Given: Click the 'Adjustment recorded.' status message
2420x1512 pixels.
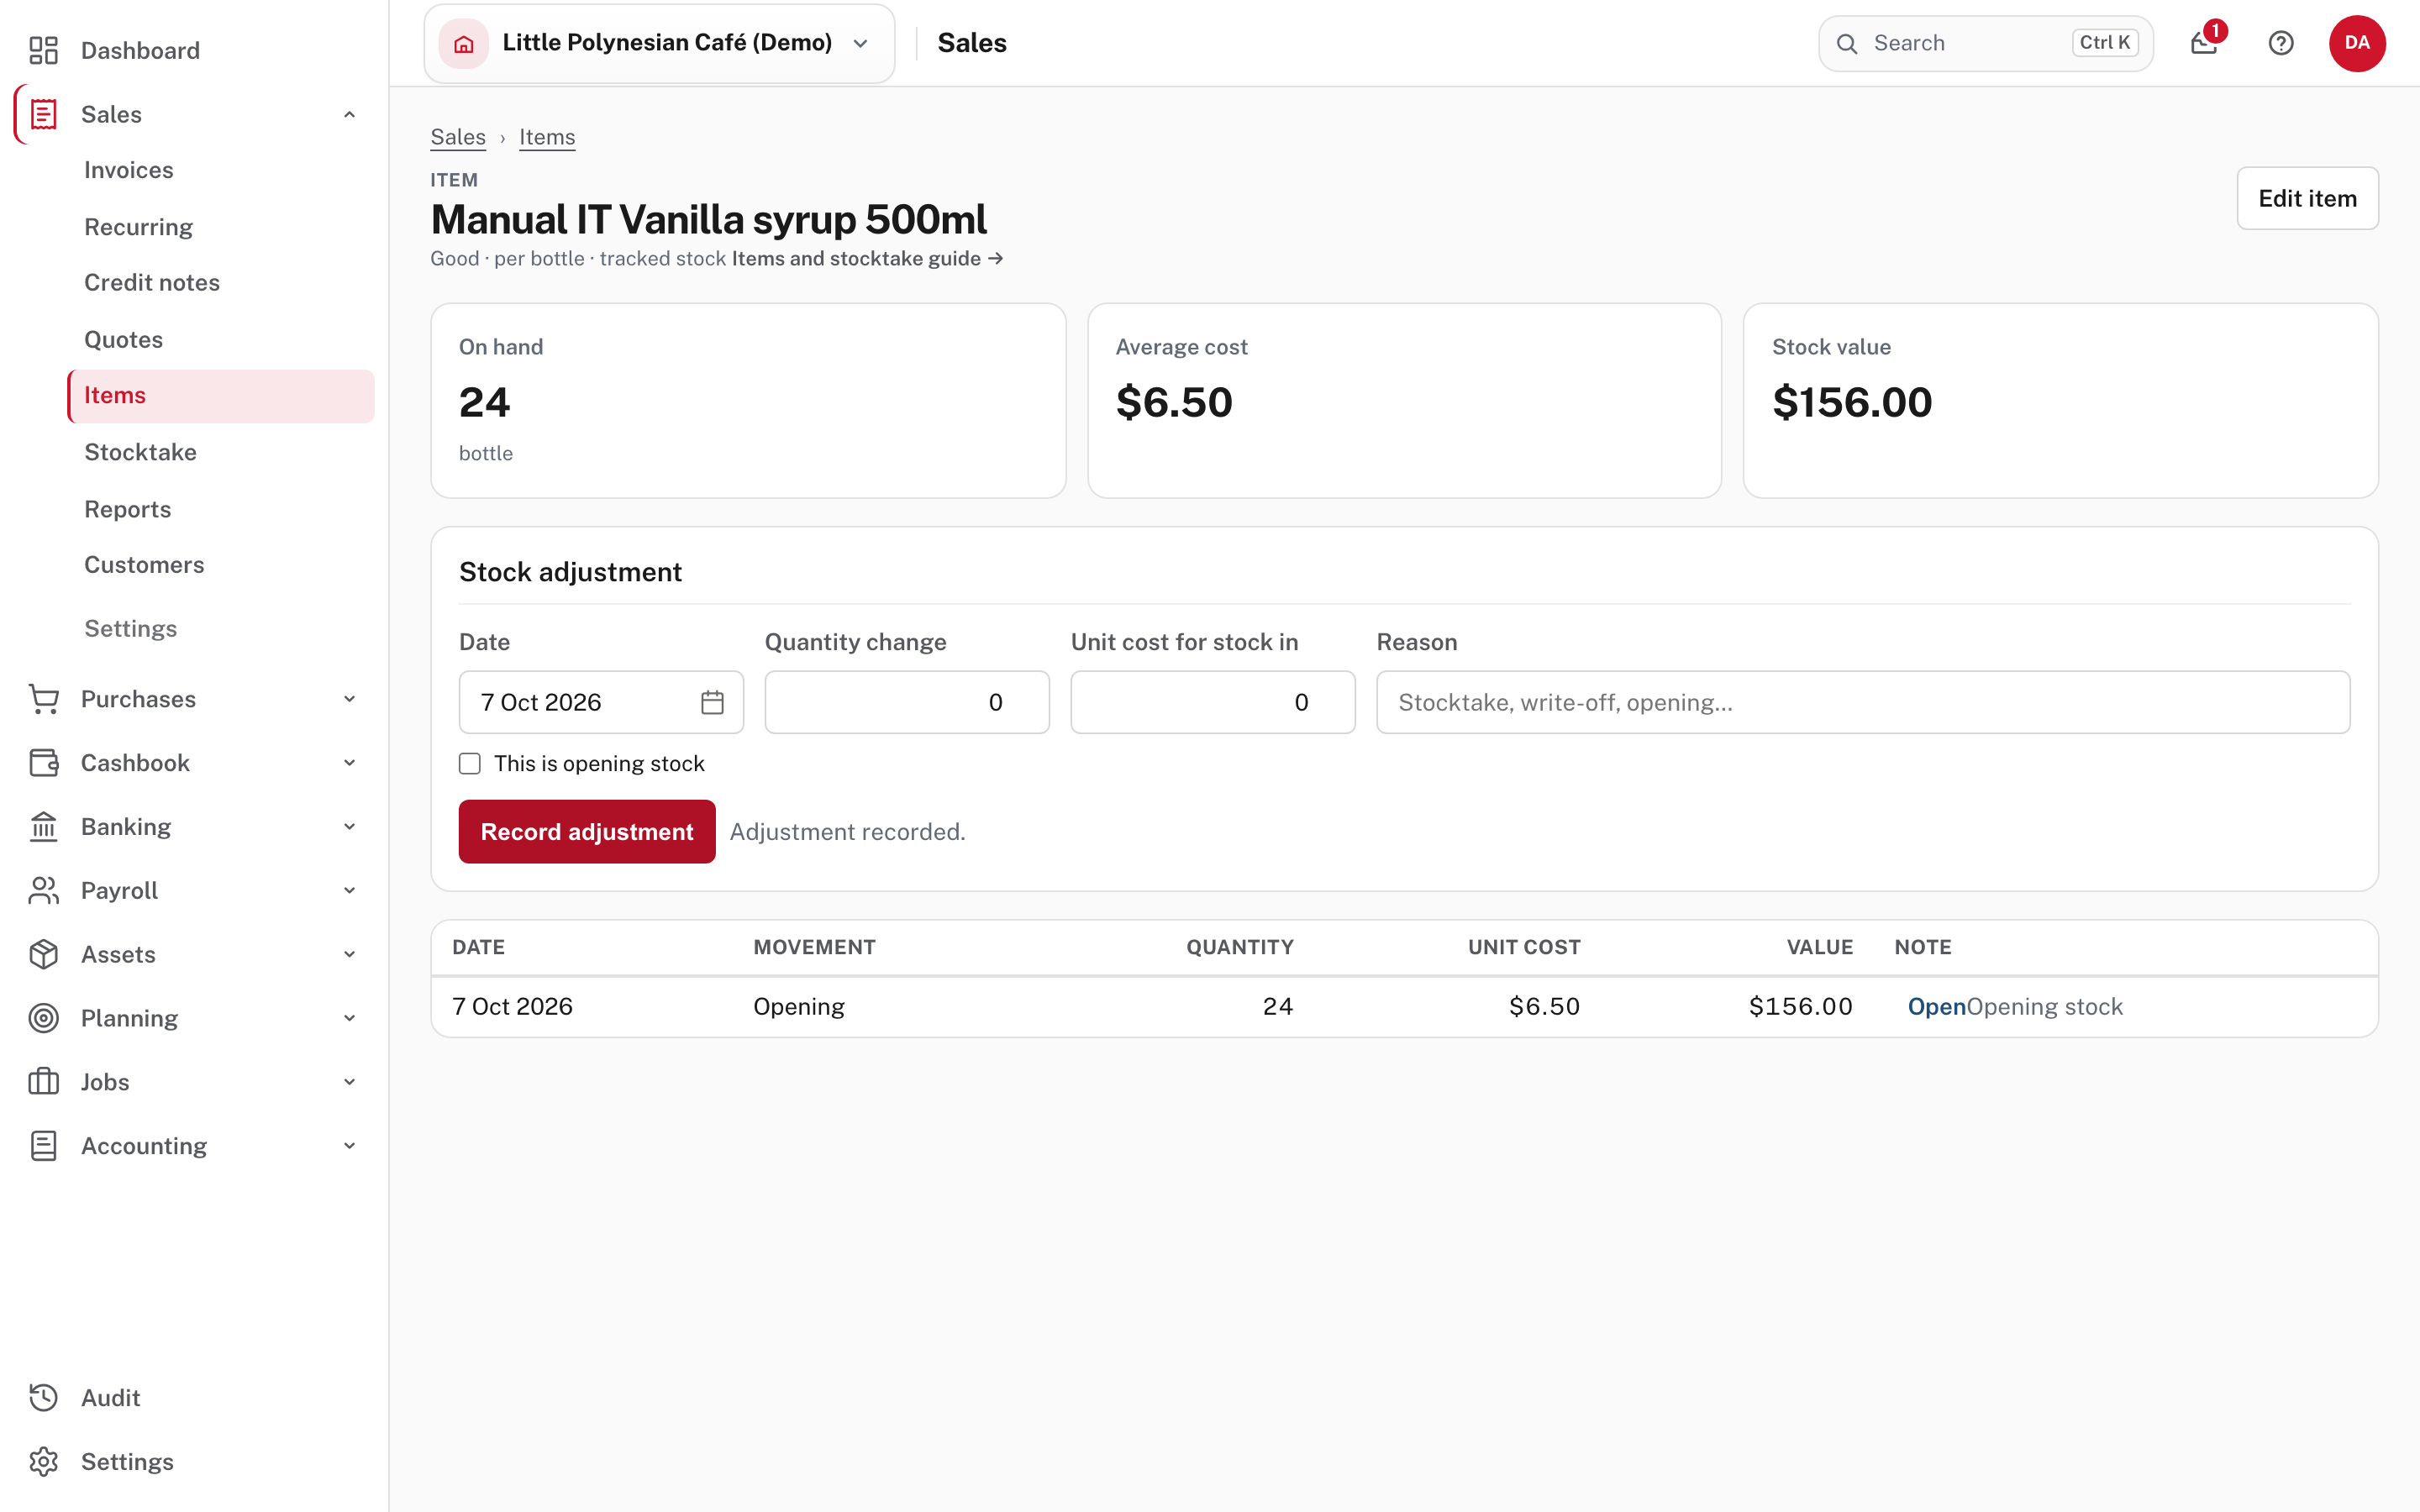Looking at the screenshot, I should tap(847, 832).
